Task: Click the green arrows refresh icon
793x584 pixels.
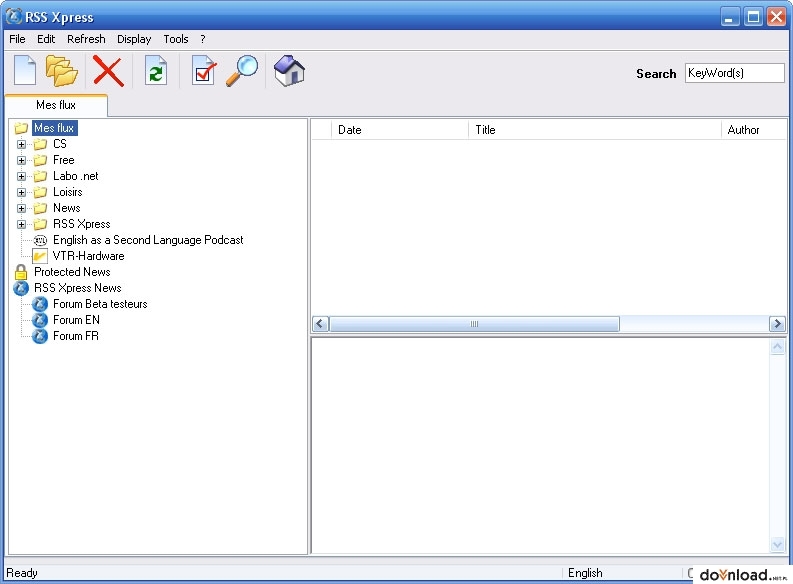Action: 156,70
